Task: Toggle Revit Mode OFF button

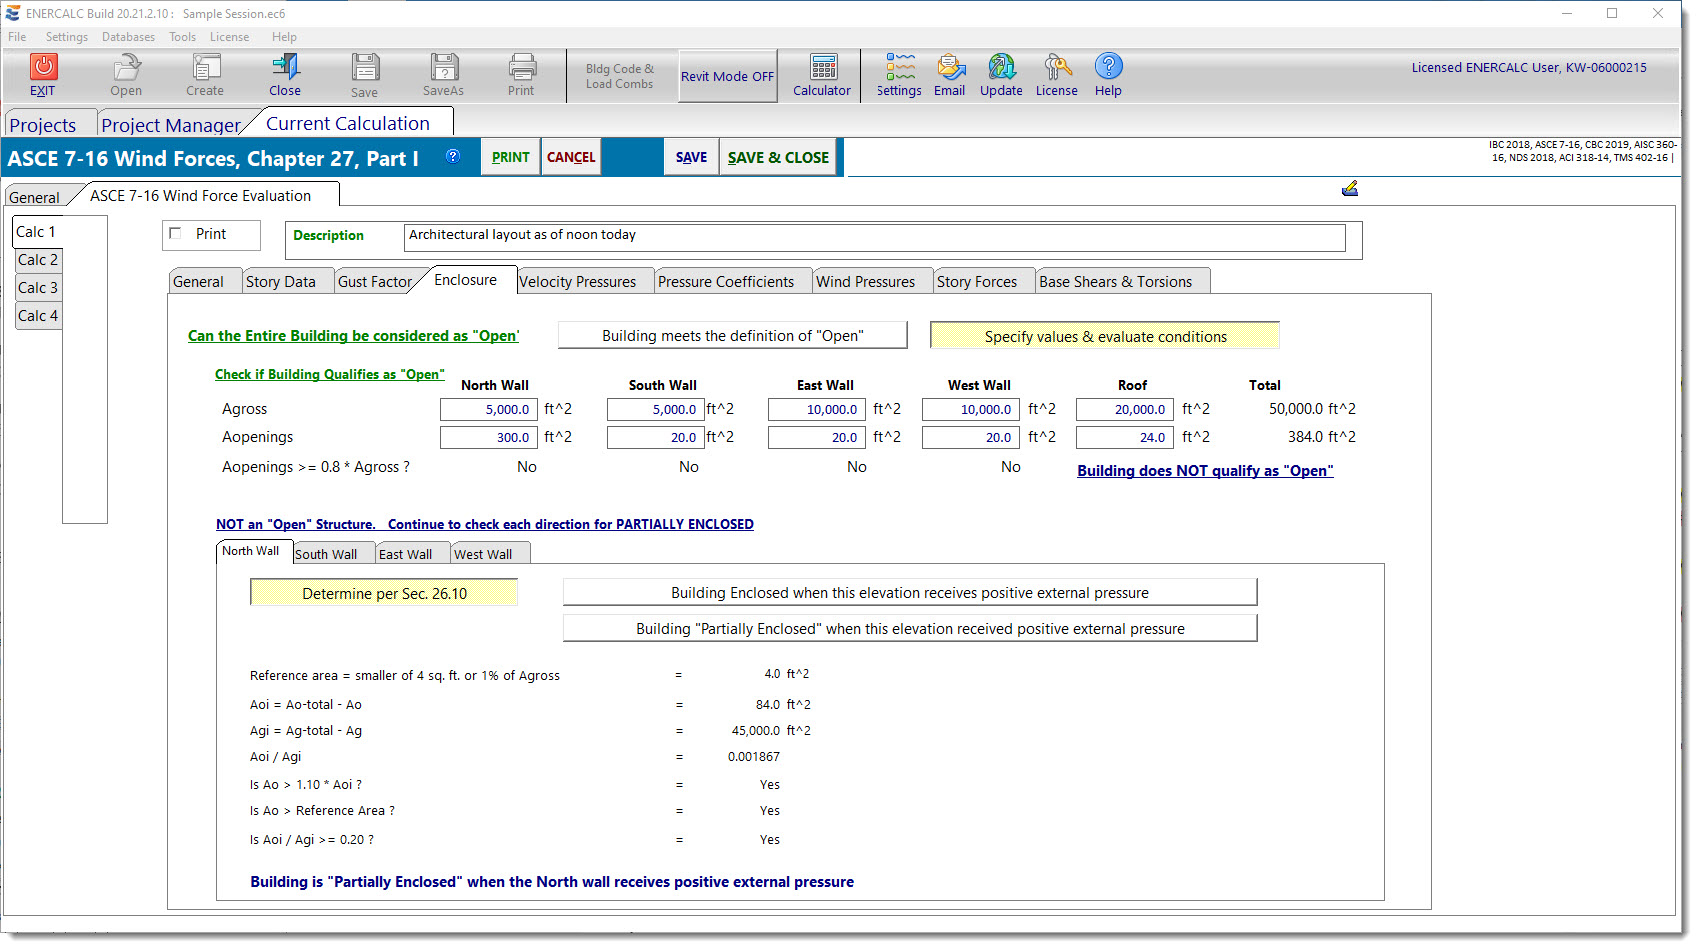Action: pos(727,76)
